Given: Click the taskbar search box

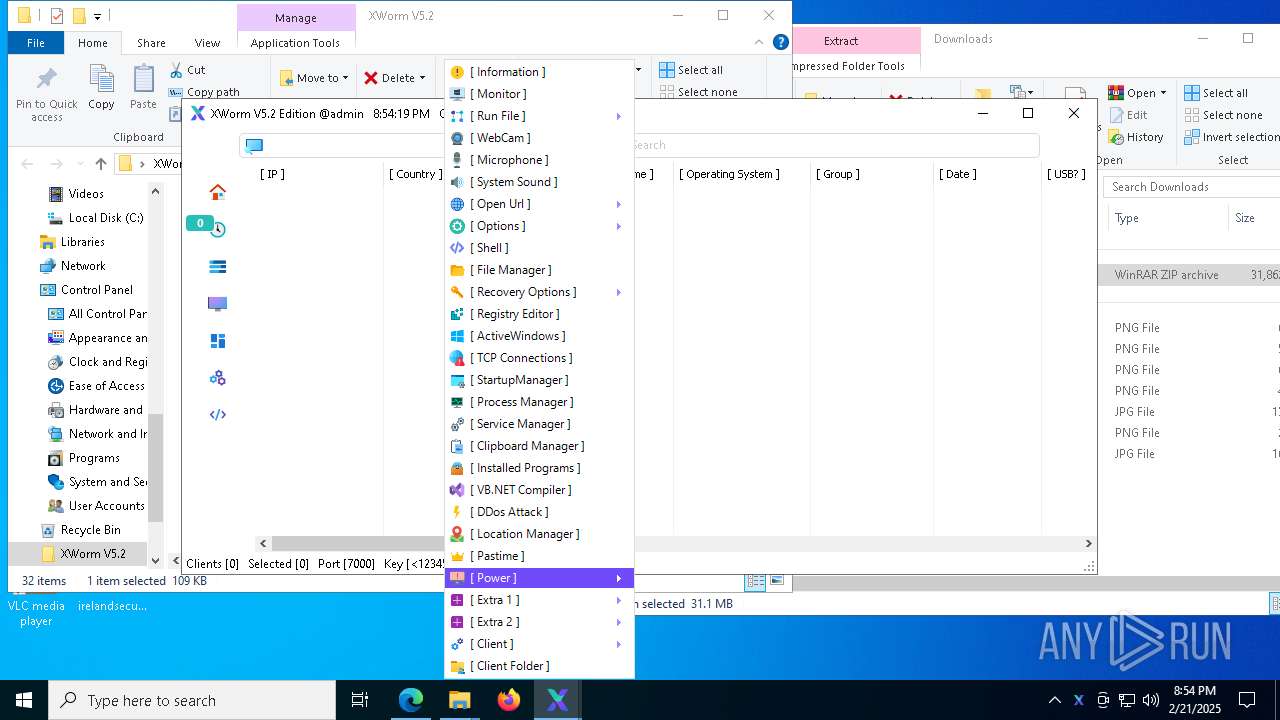Looking at the screenshot, I should point(192,700).
